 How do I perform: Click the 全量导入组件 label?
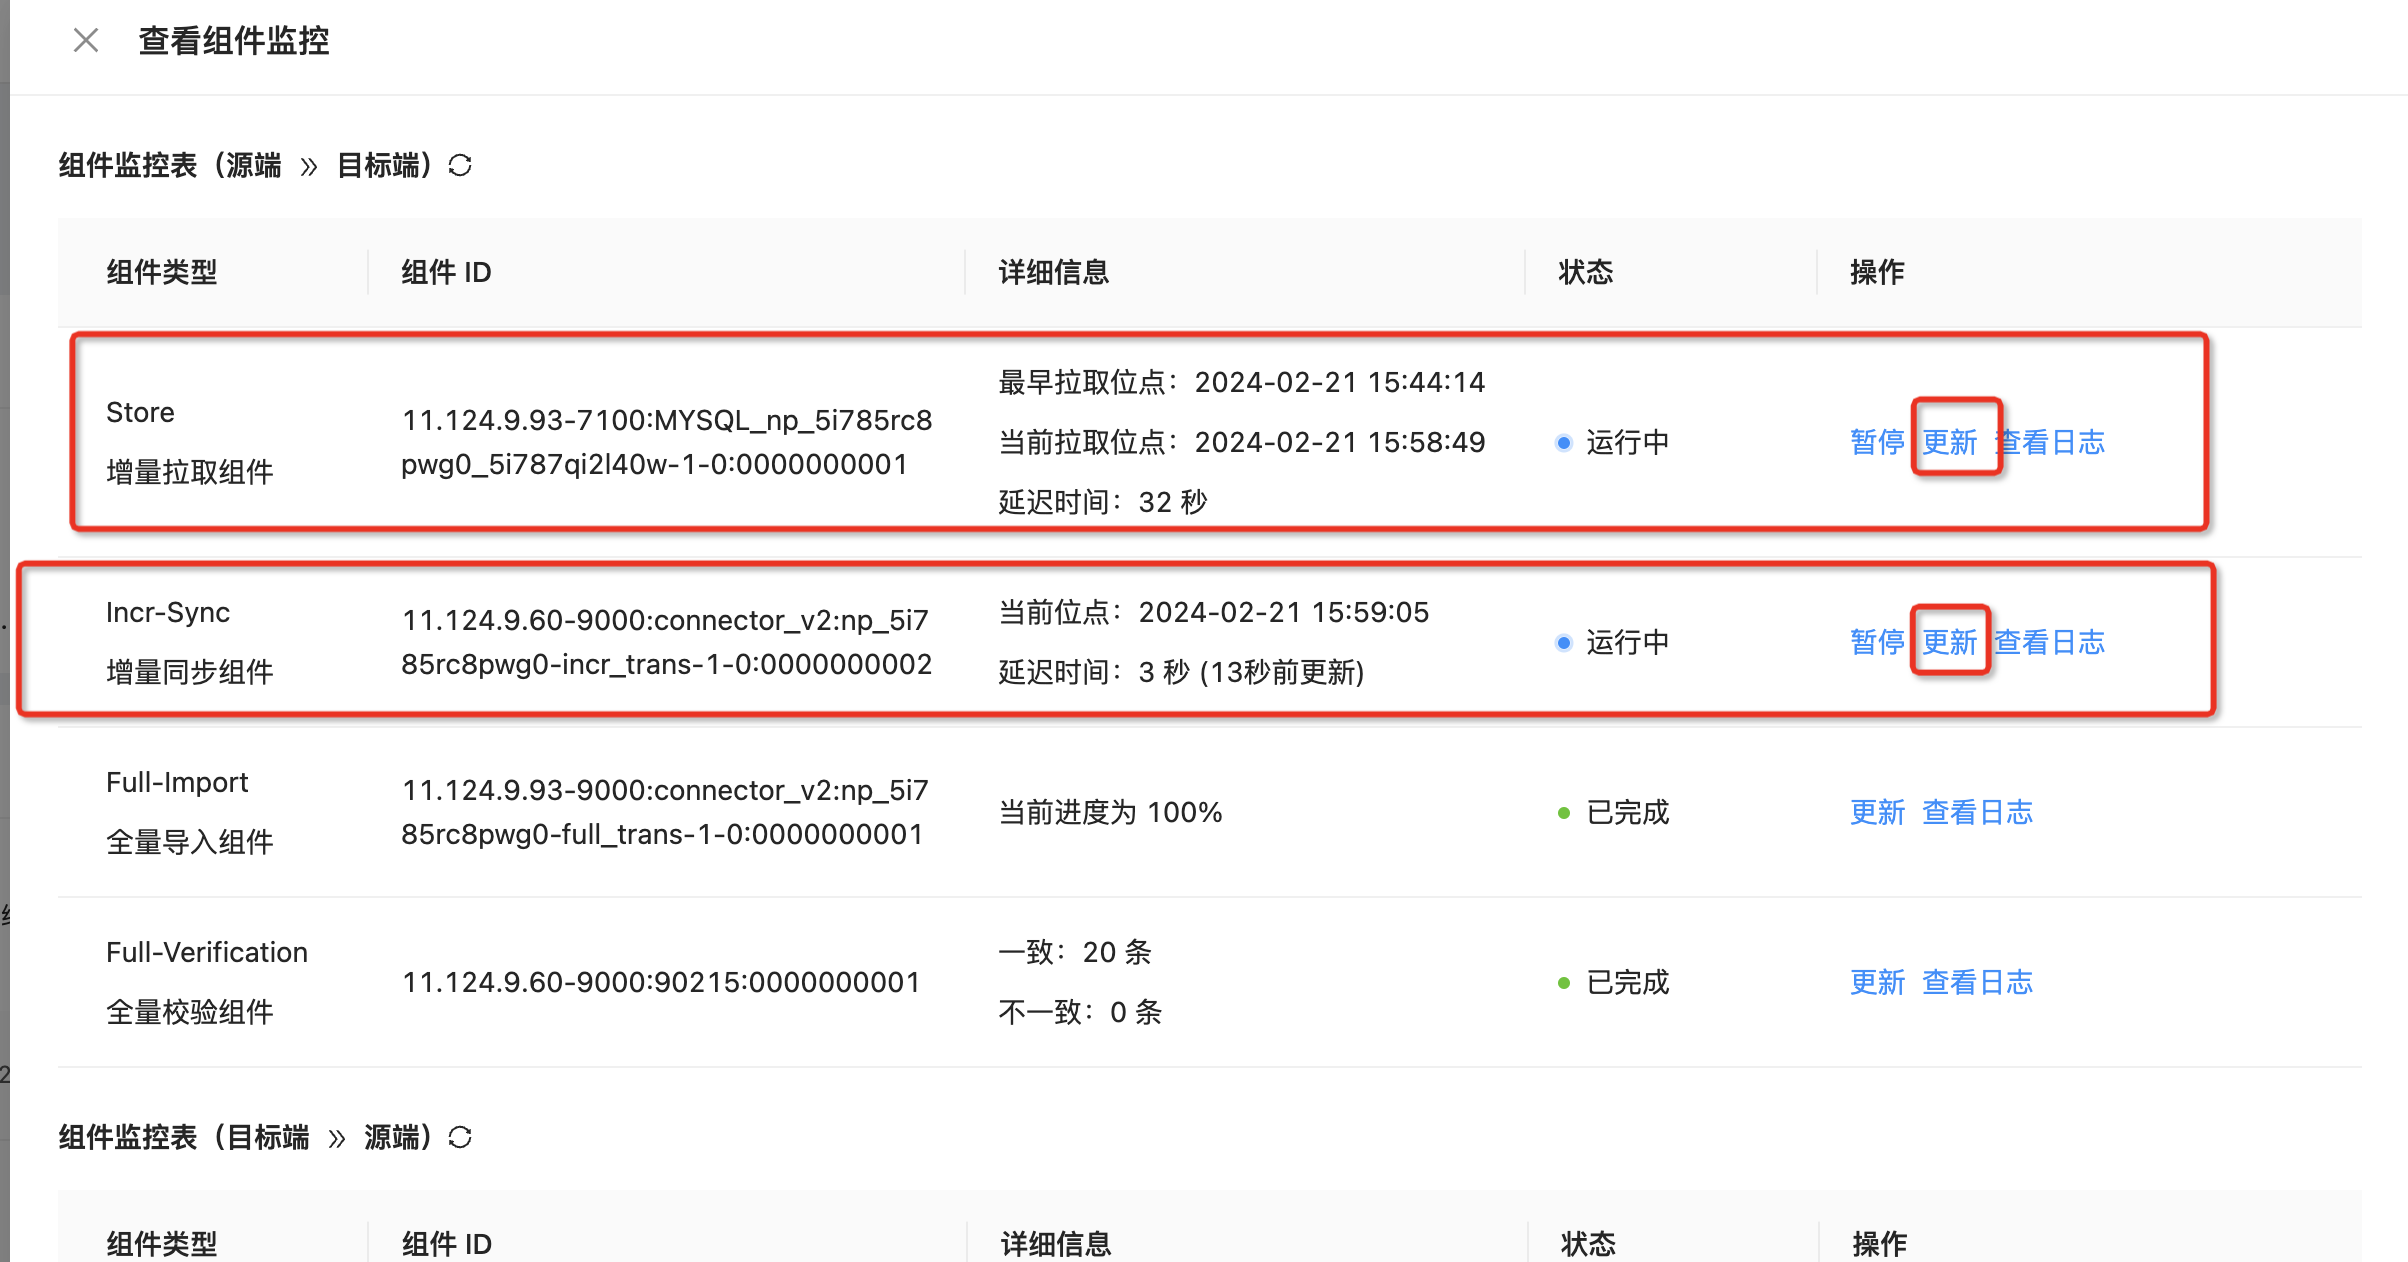tap(190, 842)
